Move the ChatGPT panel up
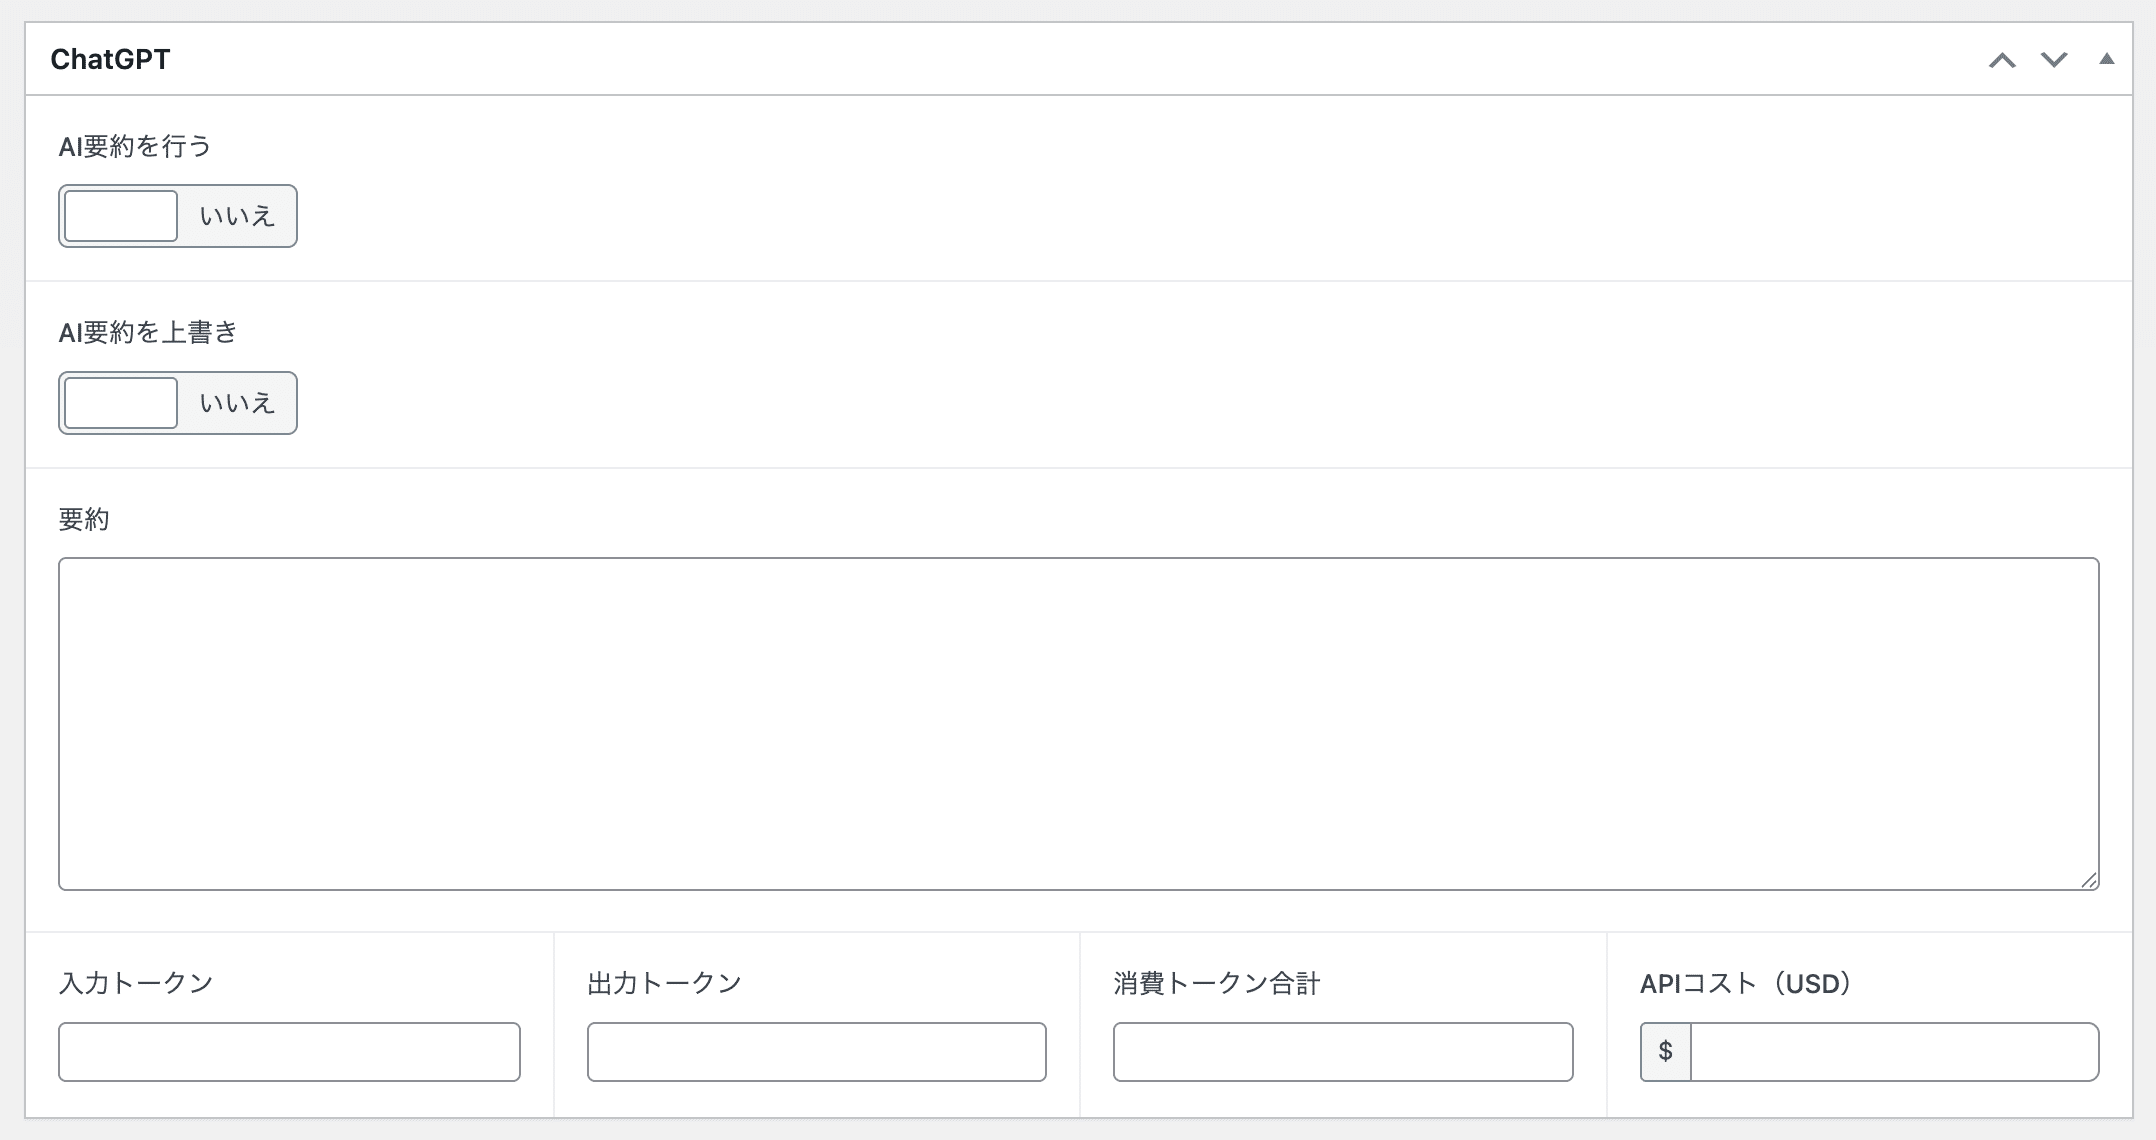Viewport: 2156px width, 1140px height. [x=2002, y=60]
